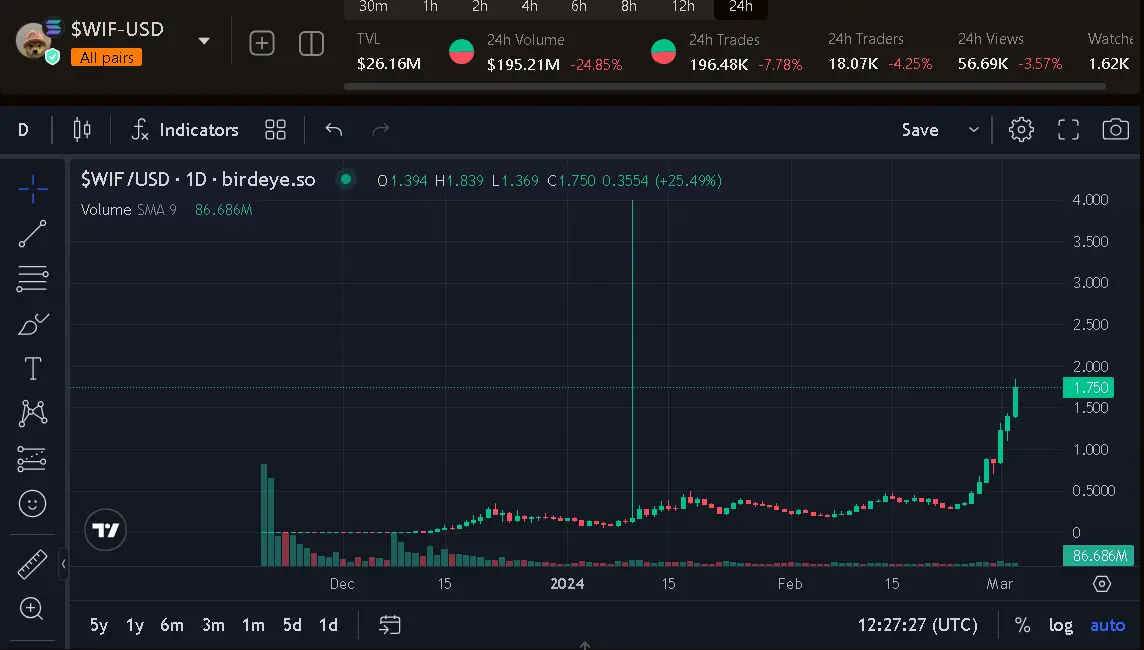Open the Save dropdown chevron
This screenshot has width=1144, height=650.
click(x=973, y=130)
